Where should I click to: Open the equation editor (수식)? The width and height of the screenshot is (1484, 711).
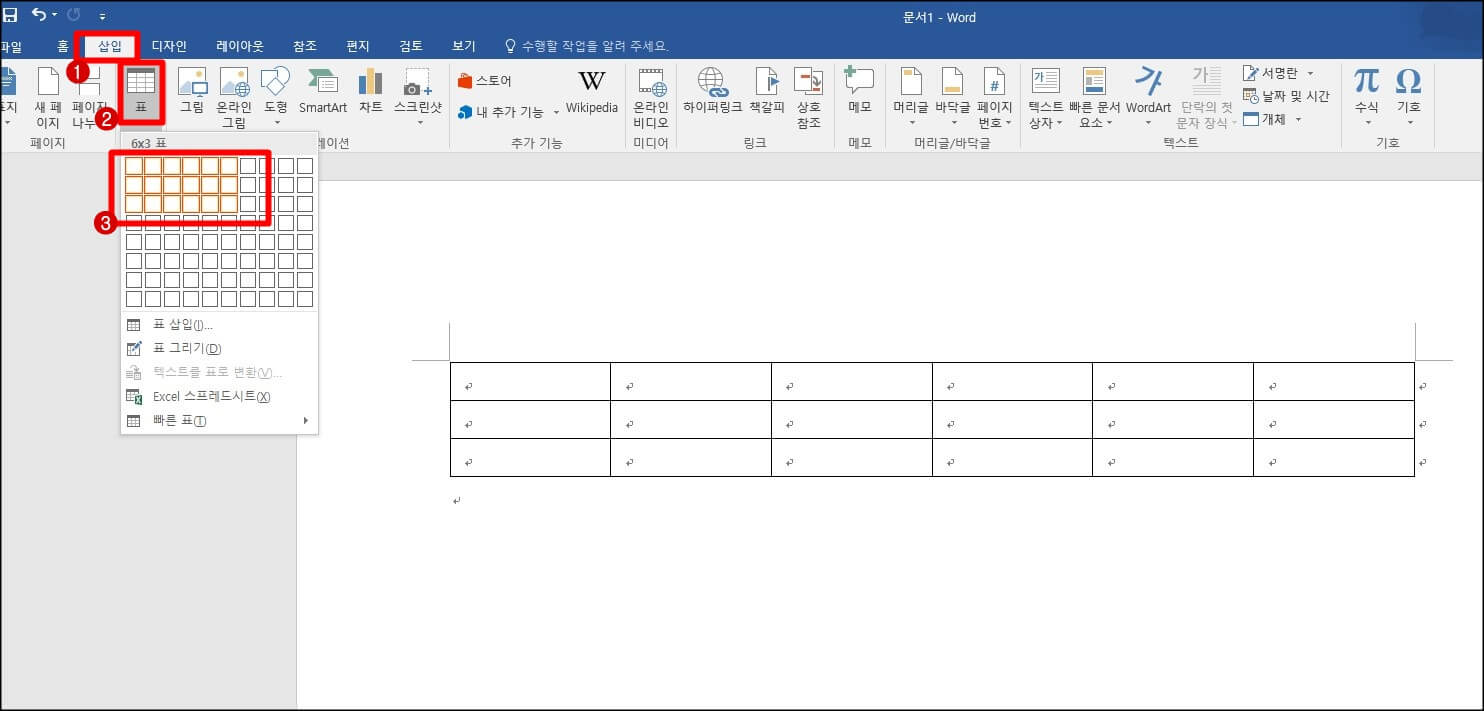point(1365,92)
